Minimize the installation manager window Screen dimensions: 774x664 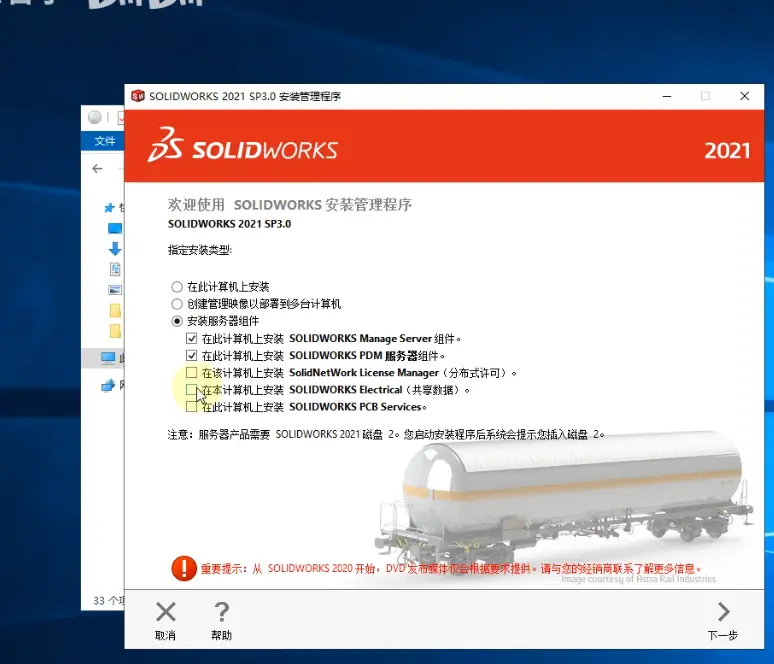click(x=667, y=96)
